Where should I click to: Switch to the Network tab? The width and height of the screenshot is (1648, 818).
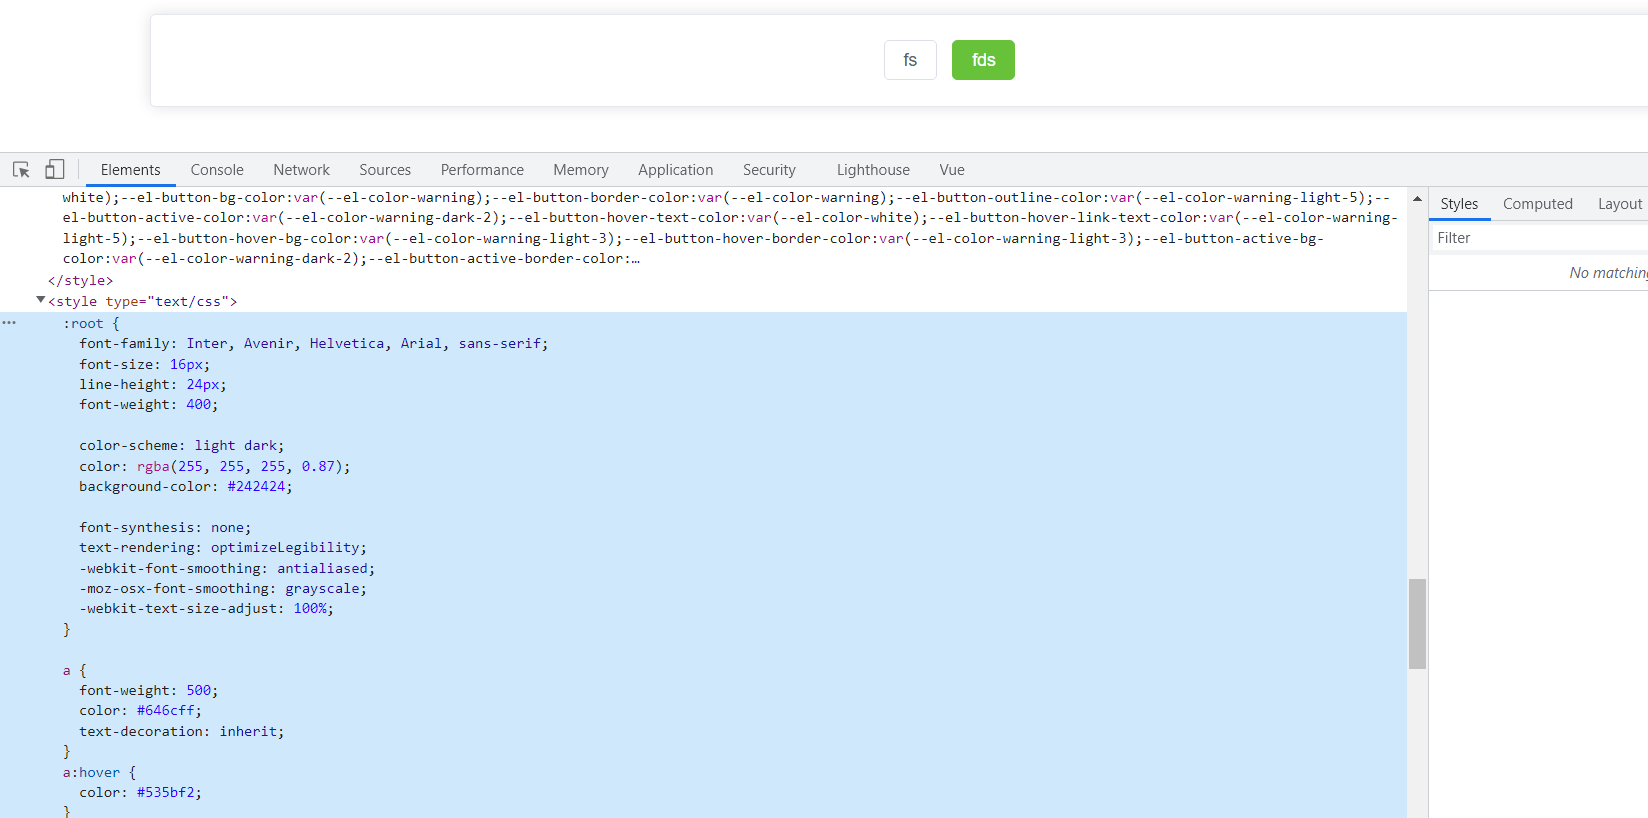301,170
